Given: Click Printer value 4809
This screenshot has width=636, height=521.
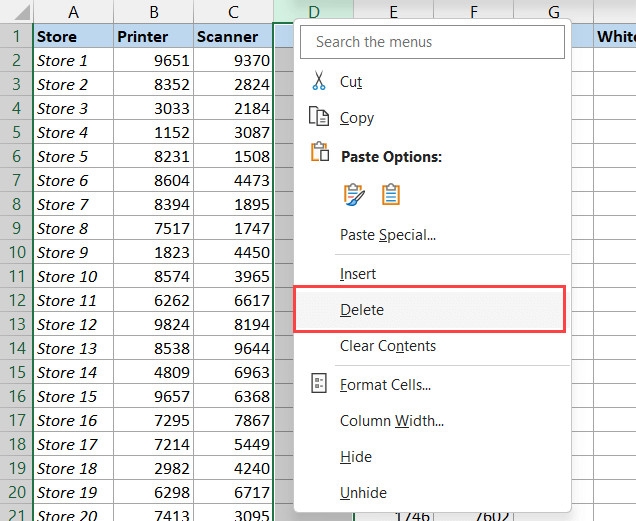Looking at the screenshot, I should click(154, 372).
